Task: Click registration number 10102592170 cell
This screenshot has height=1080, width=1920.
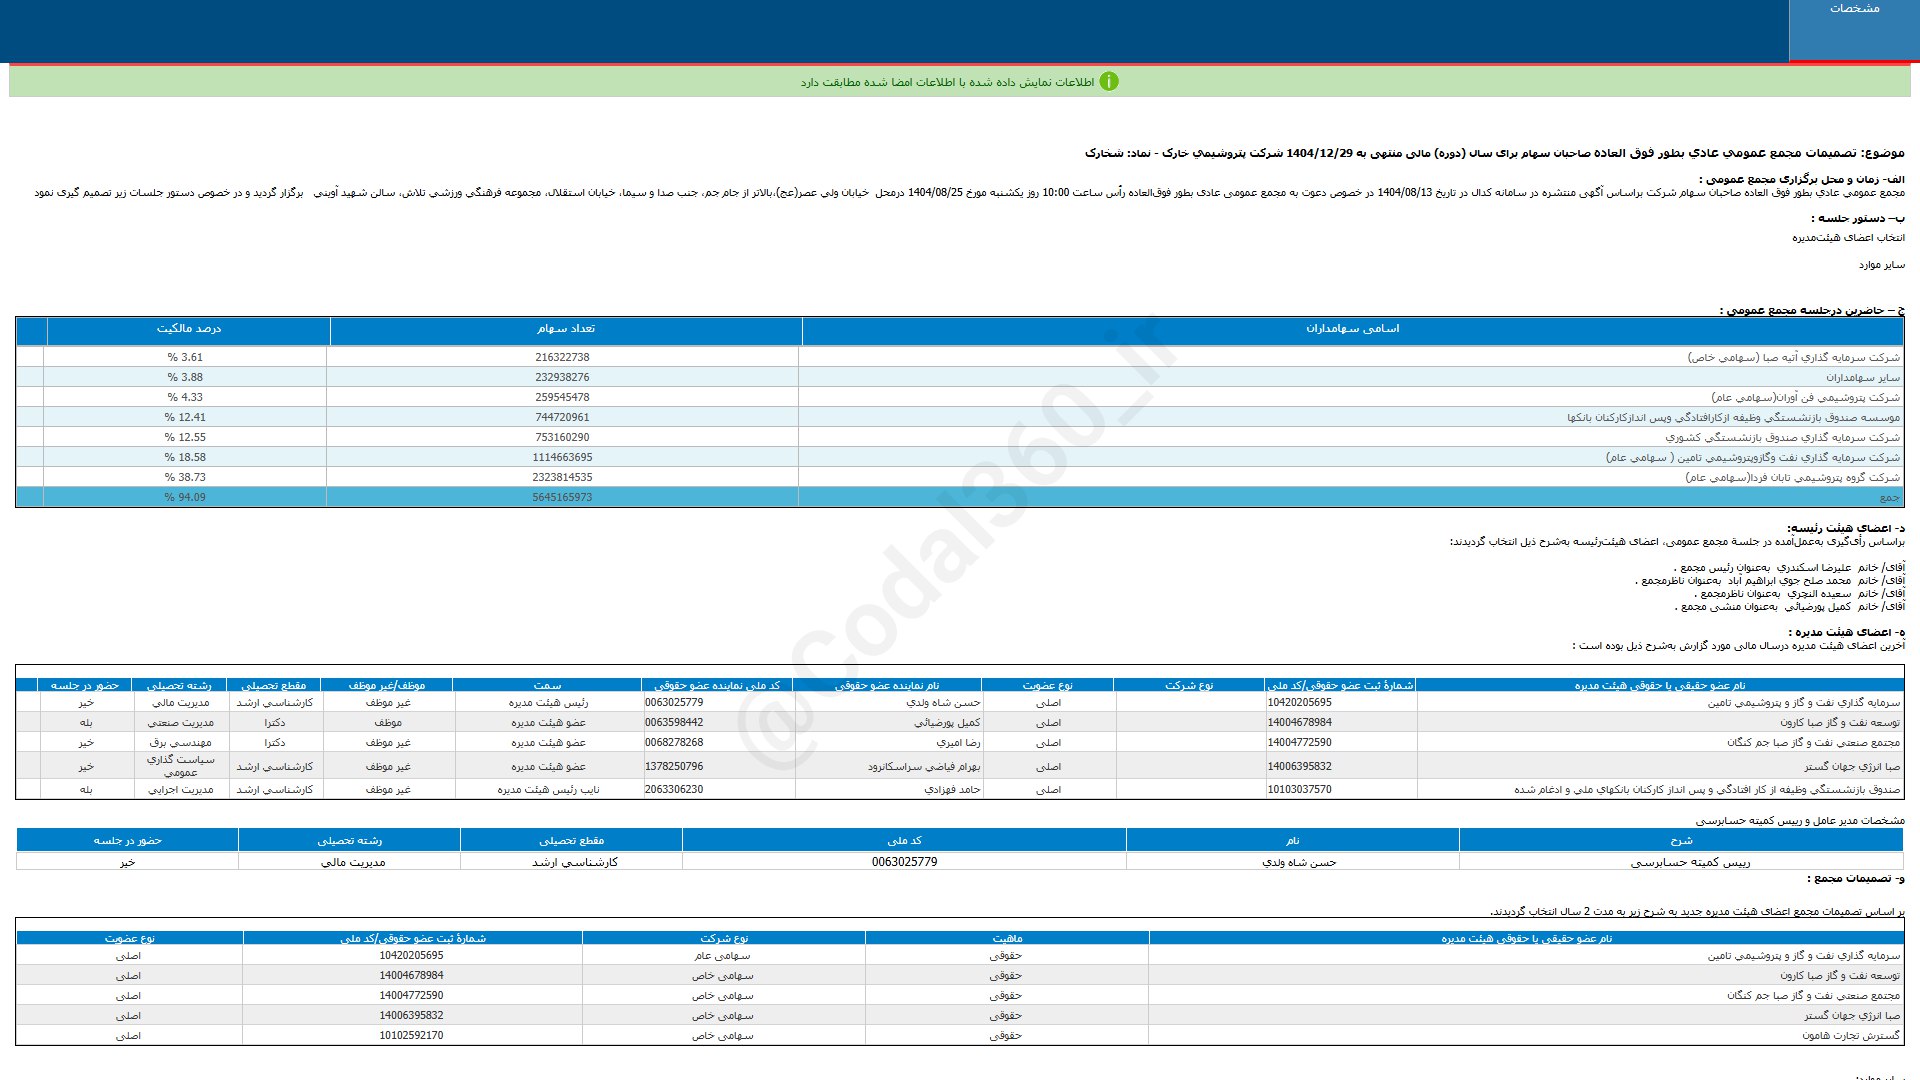Action: 411,1036
